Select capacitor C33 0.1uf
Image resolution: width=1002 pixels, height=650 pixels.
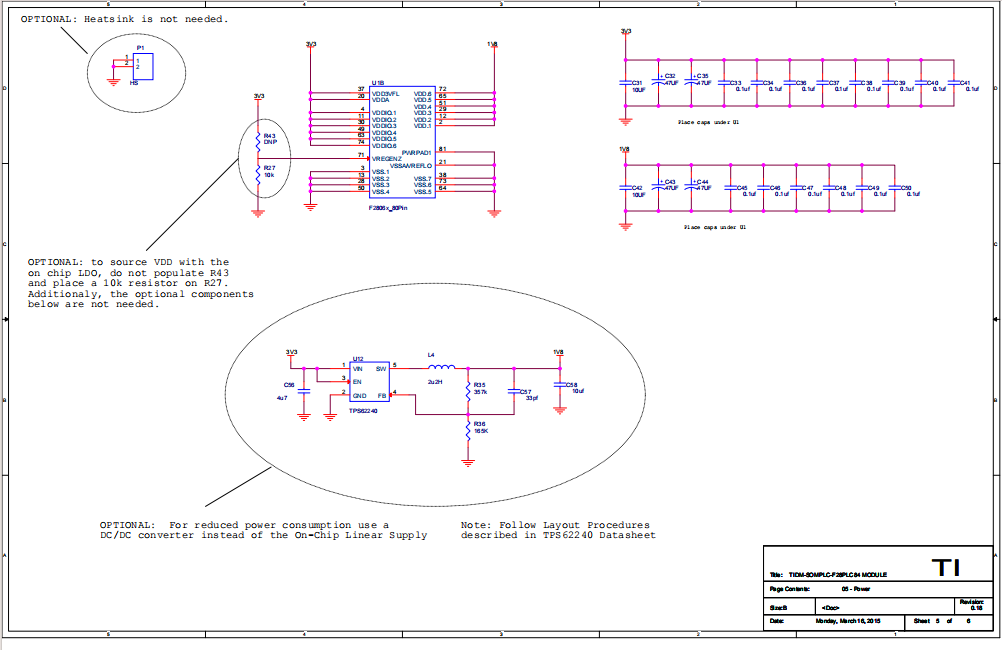coord(725,83)
